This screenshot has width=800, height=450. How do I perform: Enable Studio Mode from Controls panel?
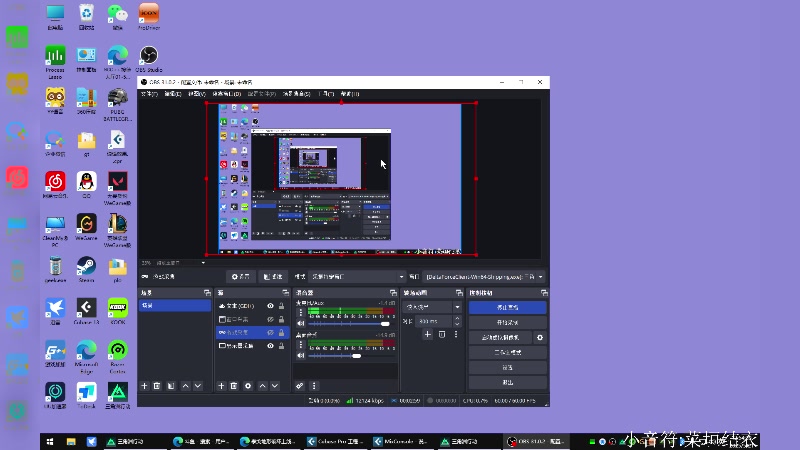508,353
